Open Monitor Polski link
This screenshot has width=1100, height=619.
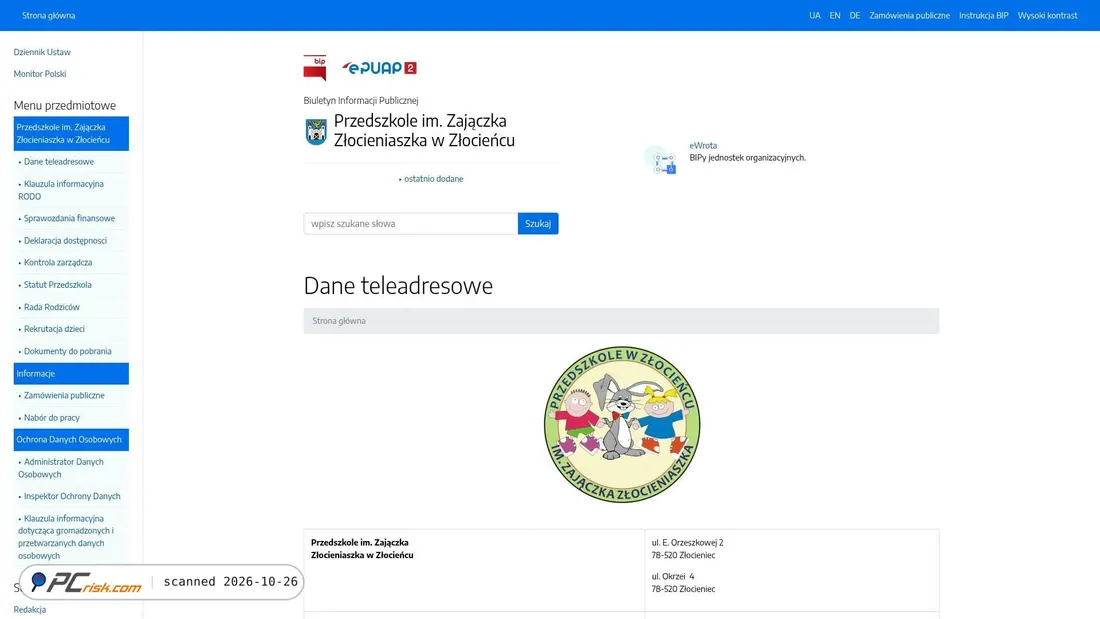[x=40, y=74]
